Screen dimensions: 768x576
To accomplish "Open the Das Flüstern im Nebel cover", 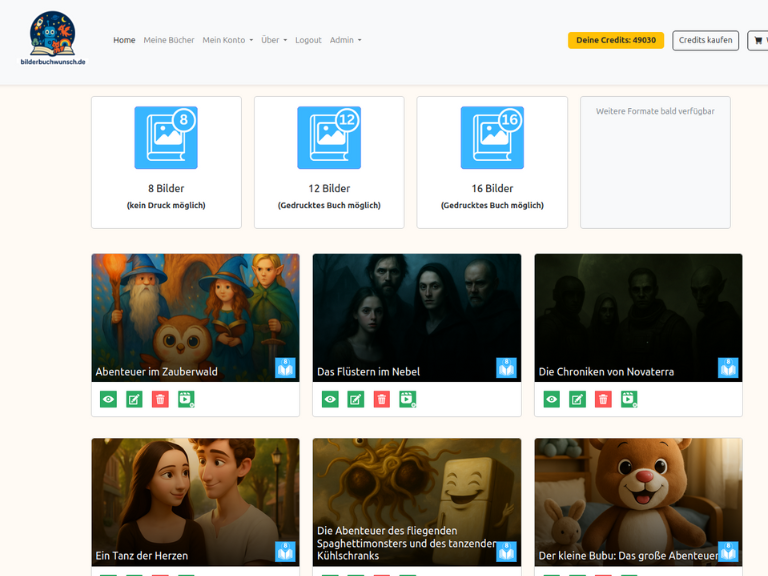I will point(417,317).
